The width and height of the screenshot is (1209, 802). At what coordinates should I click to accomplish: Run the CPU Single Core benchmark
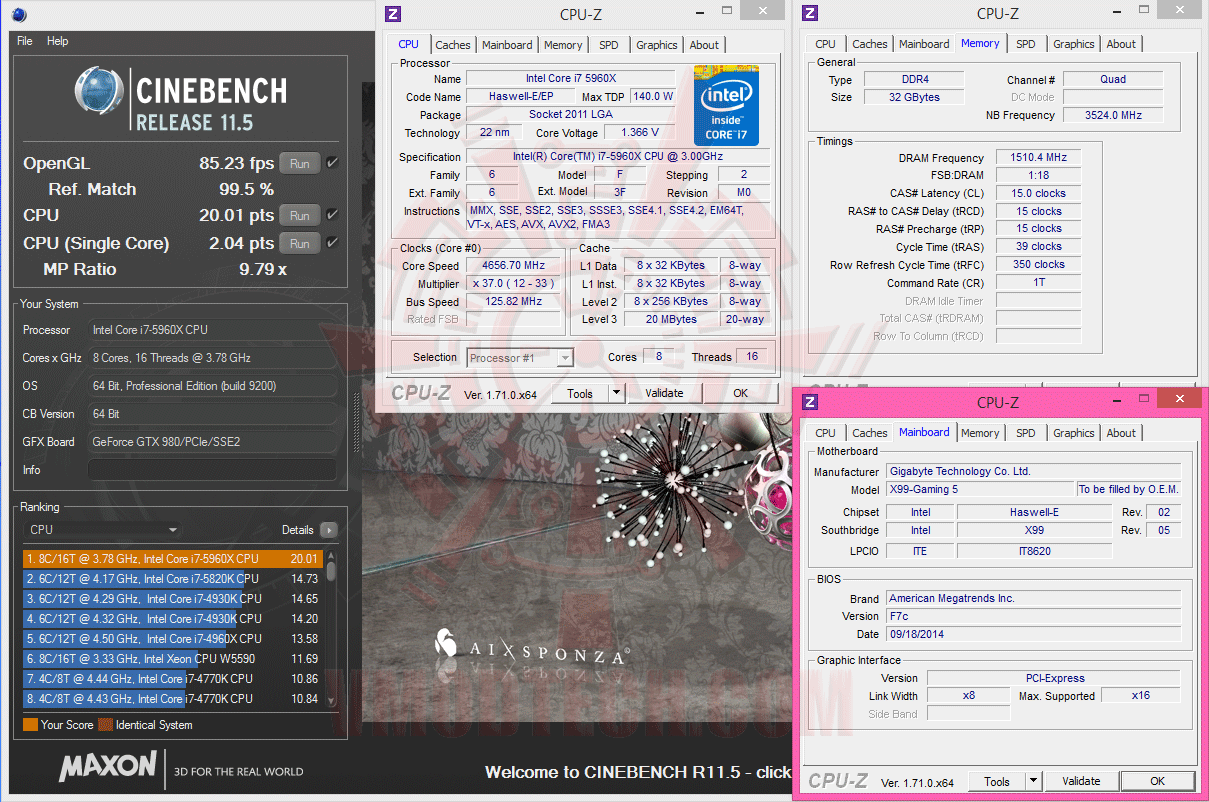pos(299,243)
